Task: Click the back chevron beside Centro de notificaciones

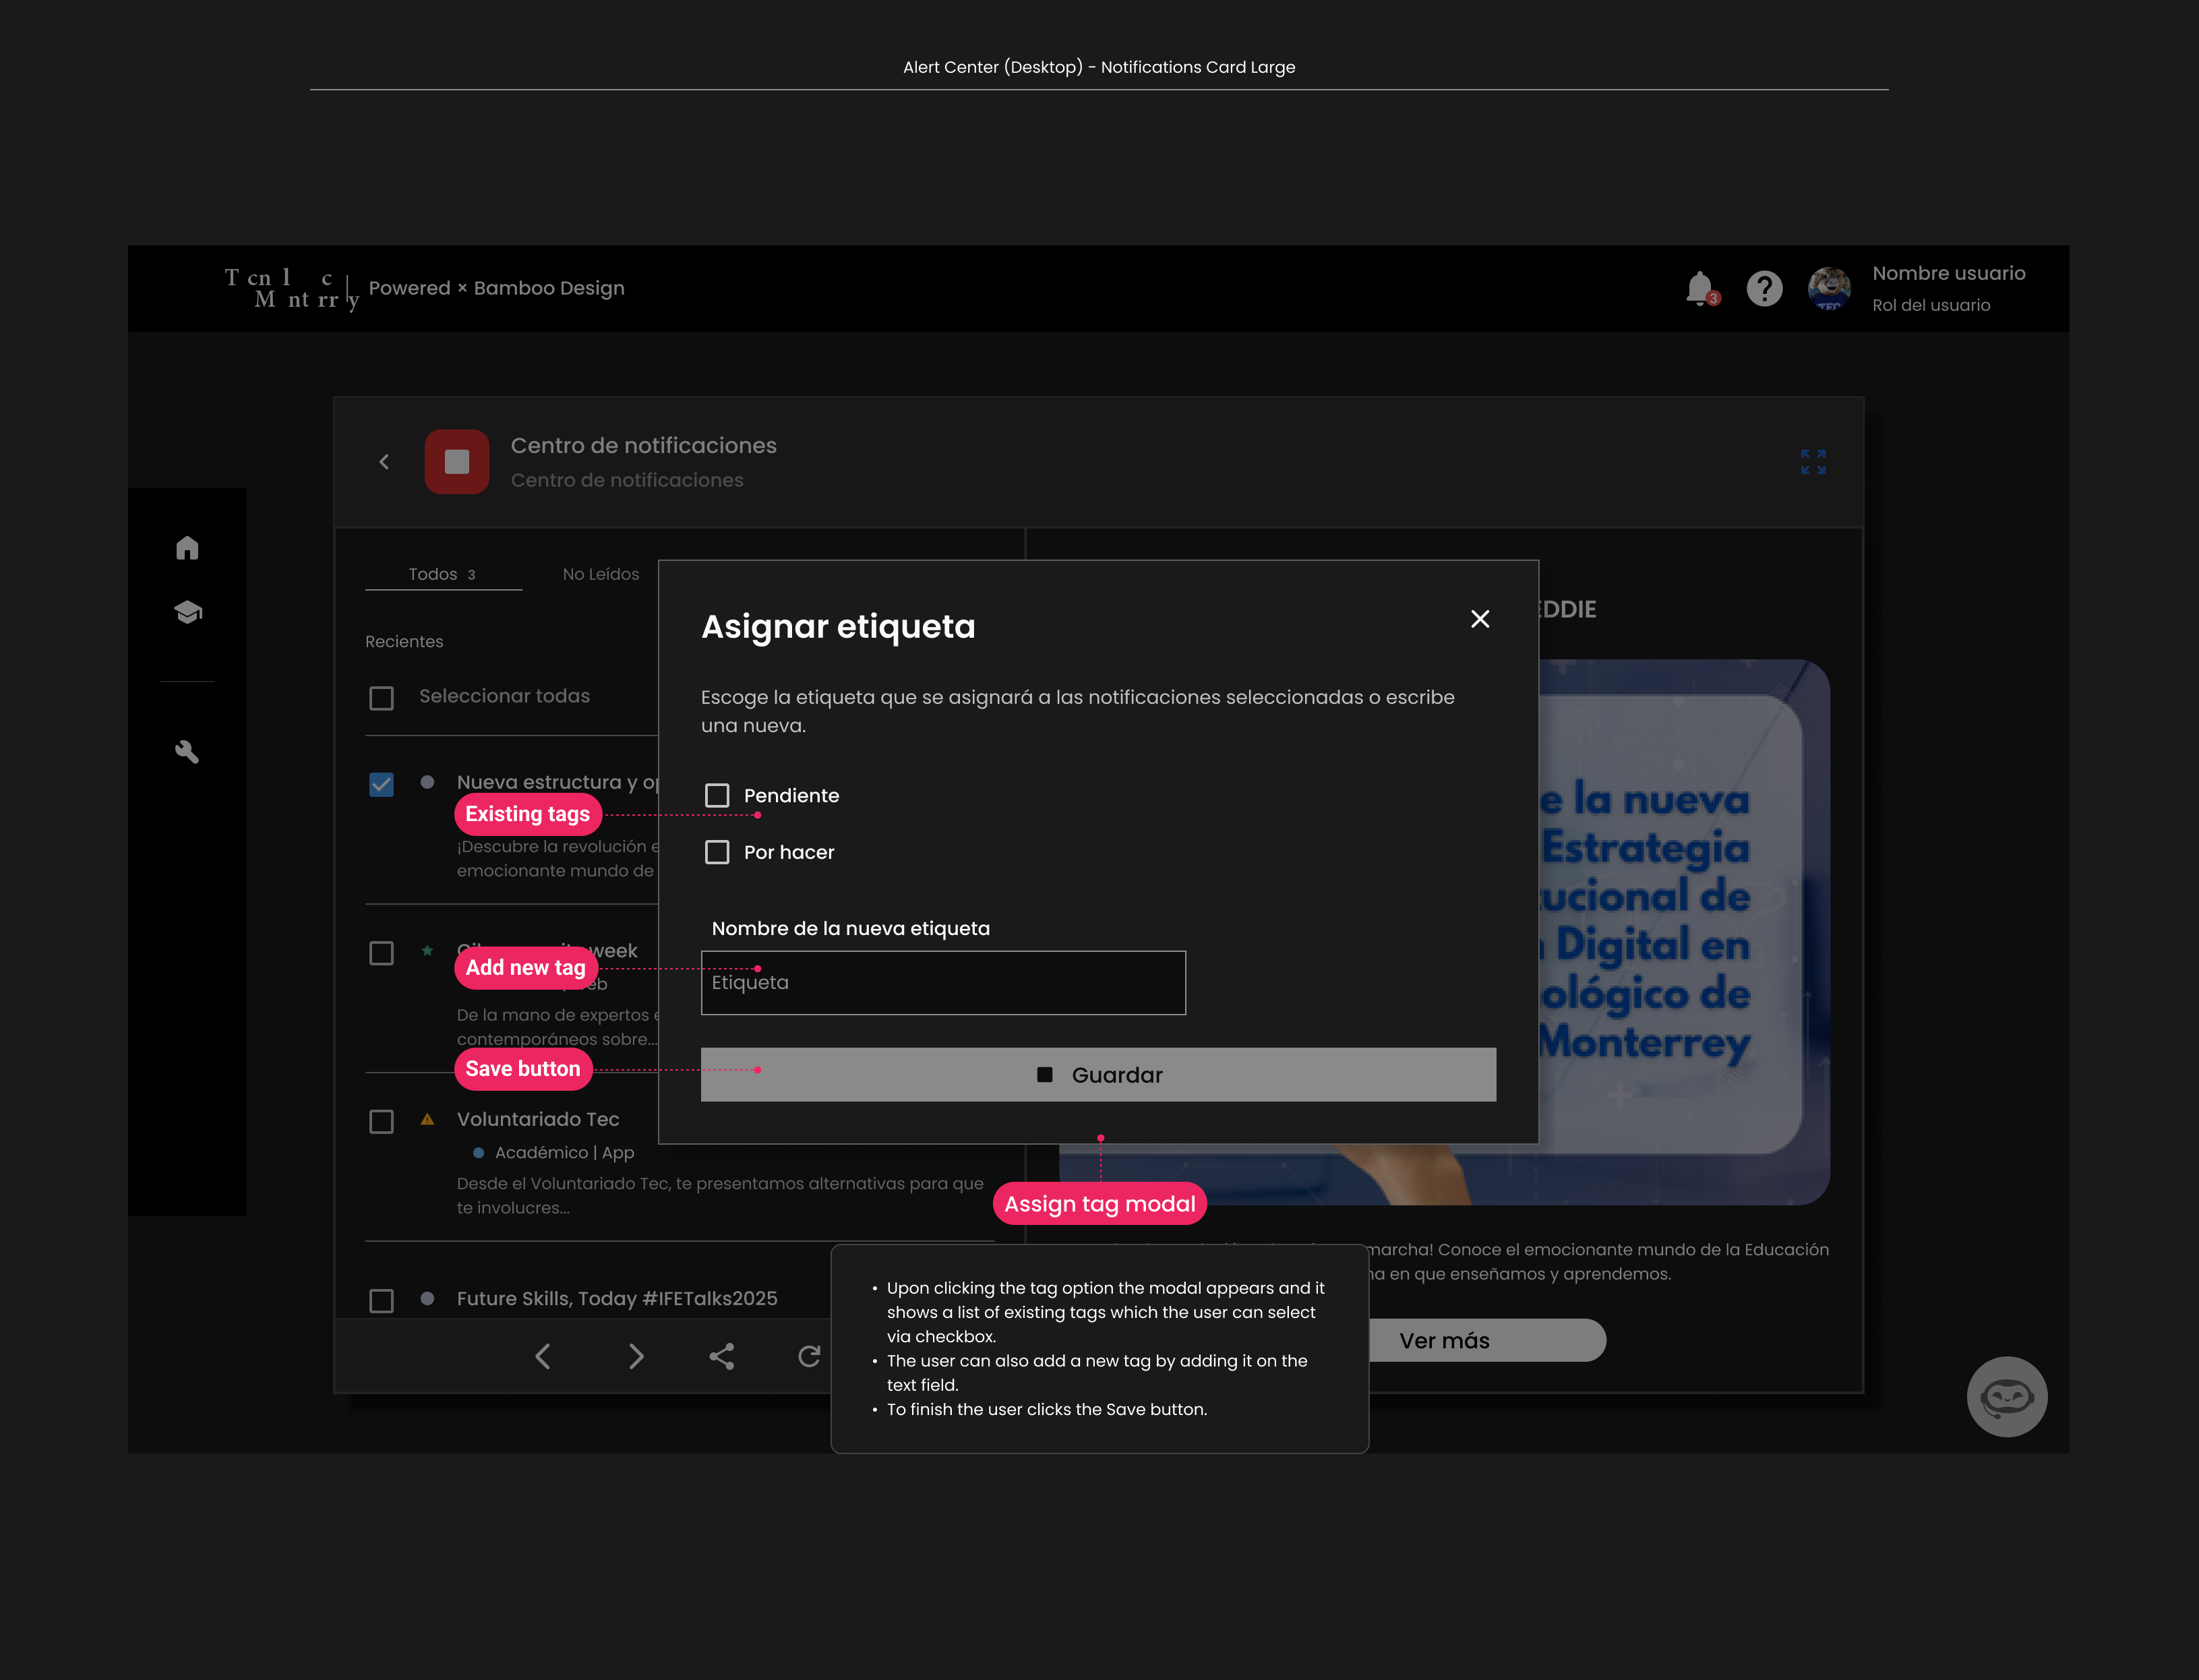Action: [x=384, y=462]
